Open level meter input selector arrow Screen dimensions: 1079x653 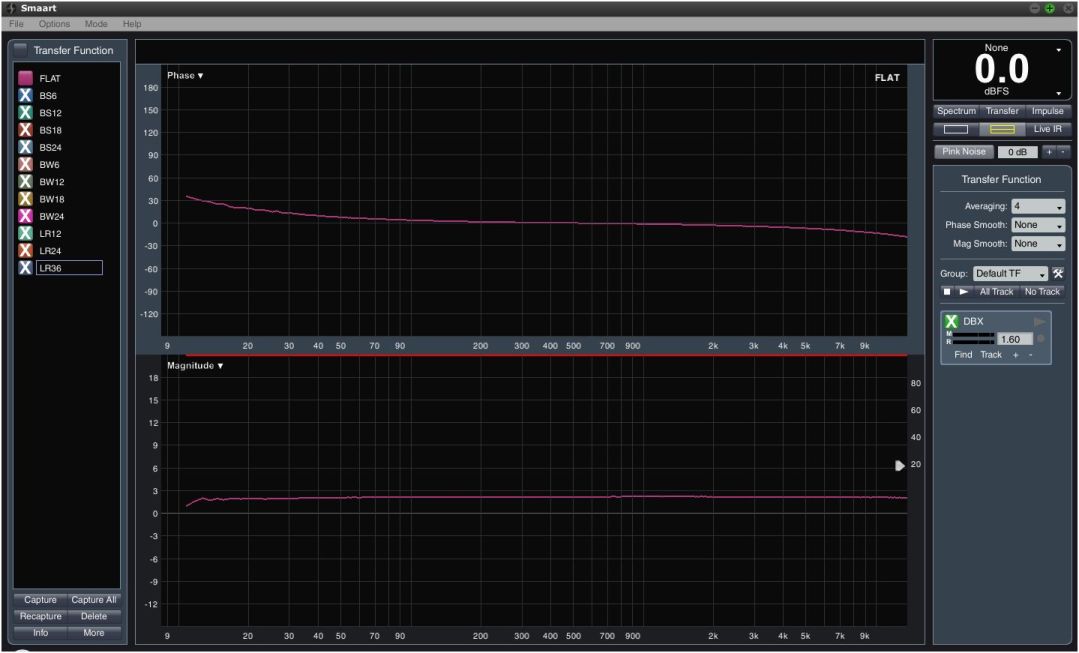point(1058,50)
